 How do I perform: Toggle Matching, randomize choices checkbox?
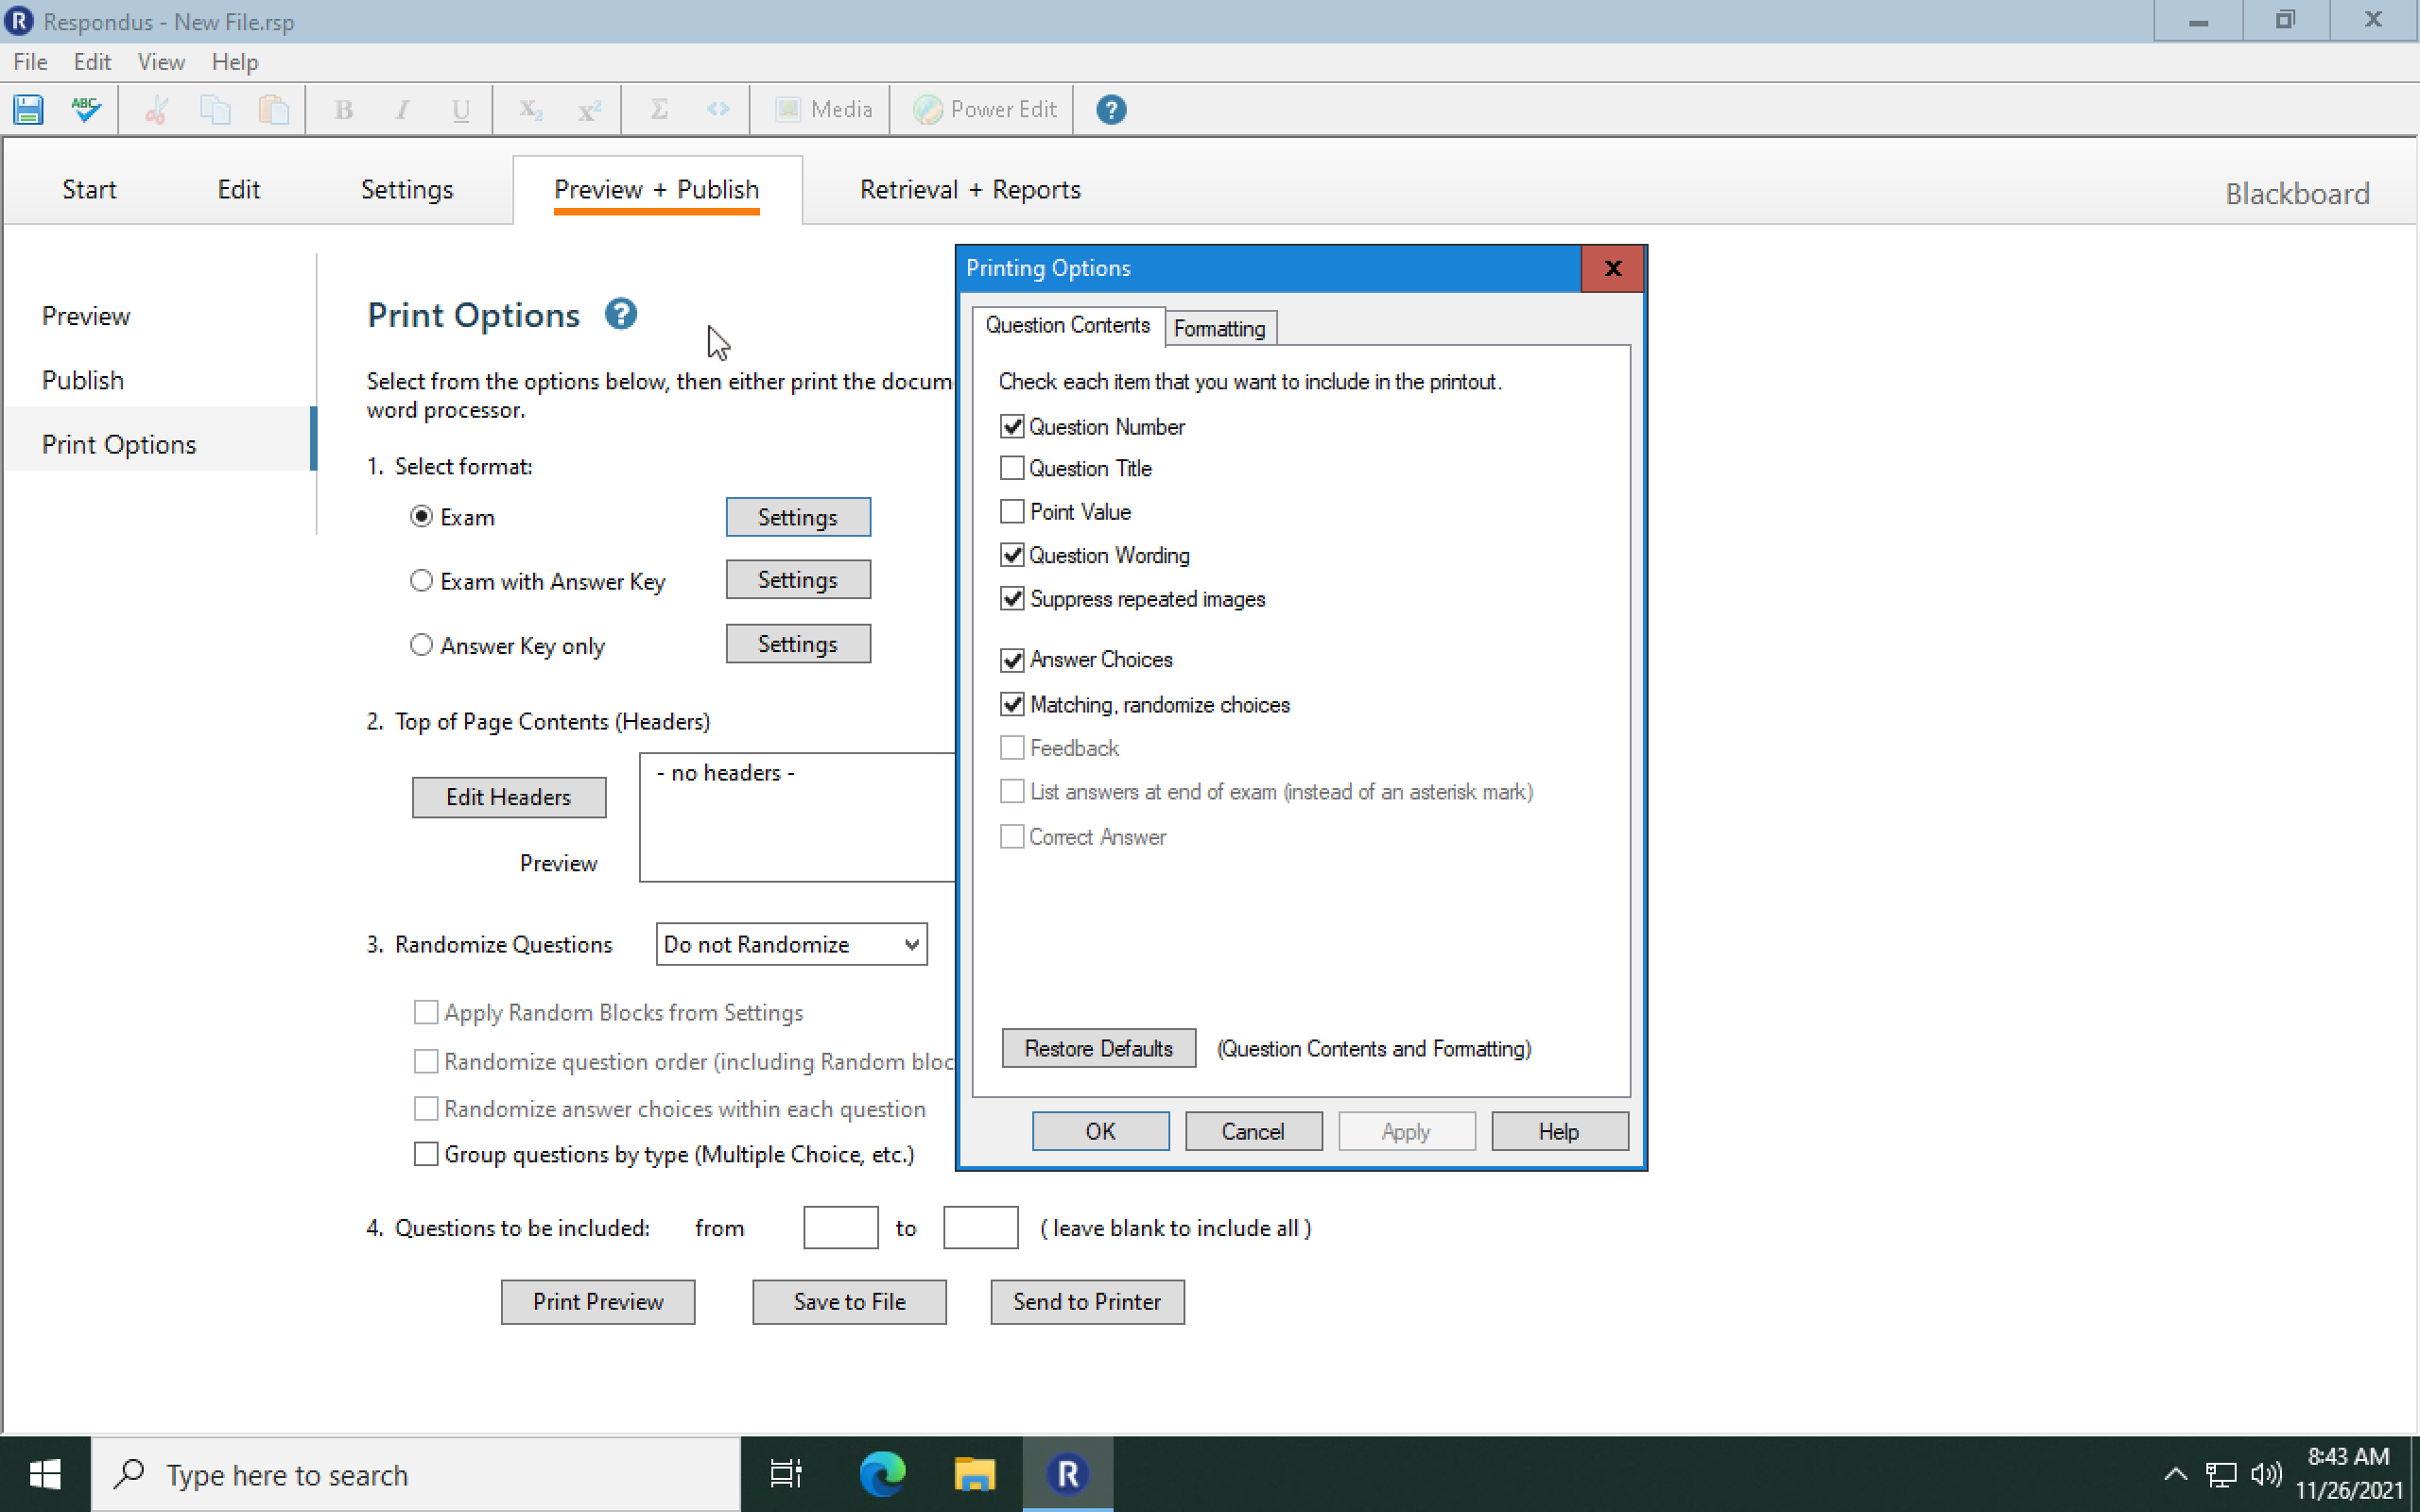[x=1012, y=704]
